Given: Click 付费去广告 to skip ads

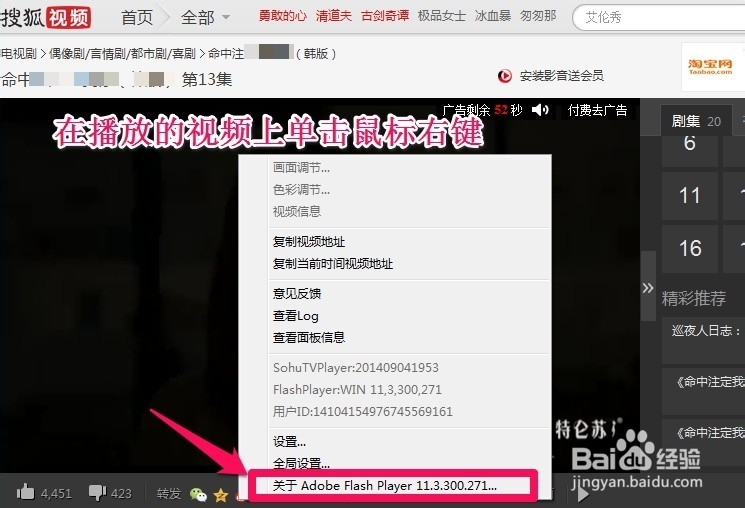Looking at the screenshot, I should pyautogui.click(x=597, y=110).
